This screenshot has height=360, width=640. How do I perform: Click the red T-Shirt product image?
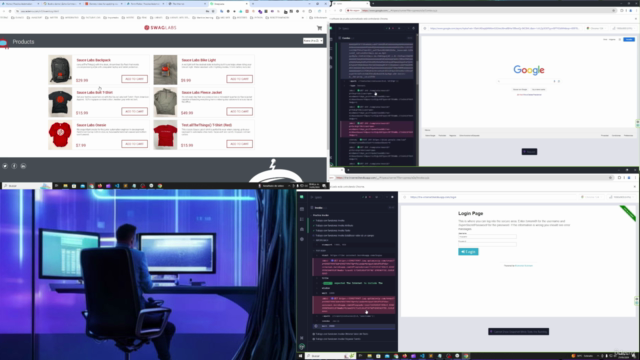(x=165, y=135)
